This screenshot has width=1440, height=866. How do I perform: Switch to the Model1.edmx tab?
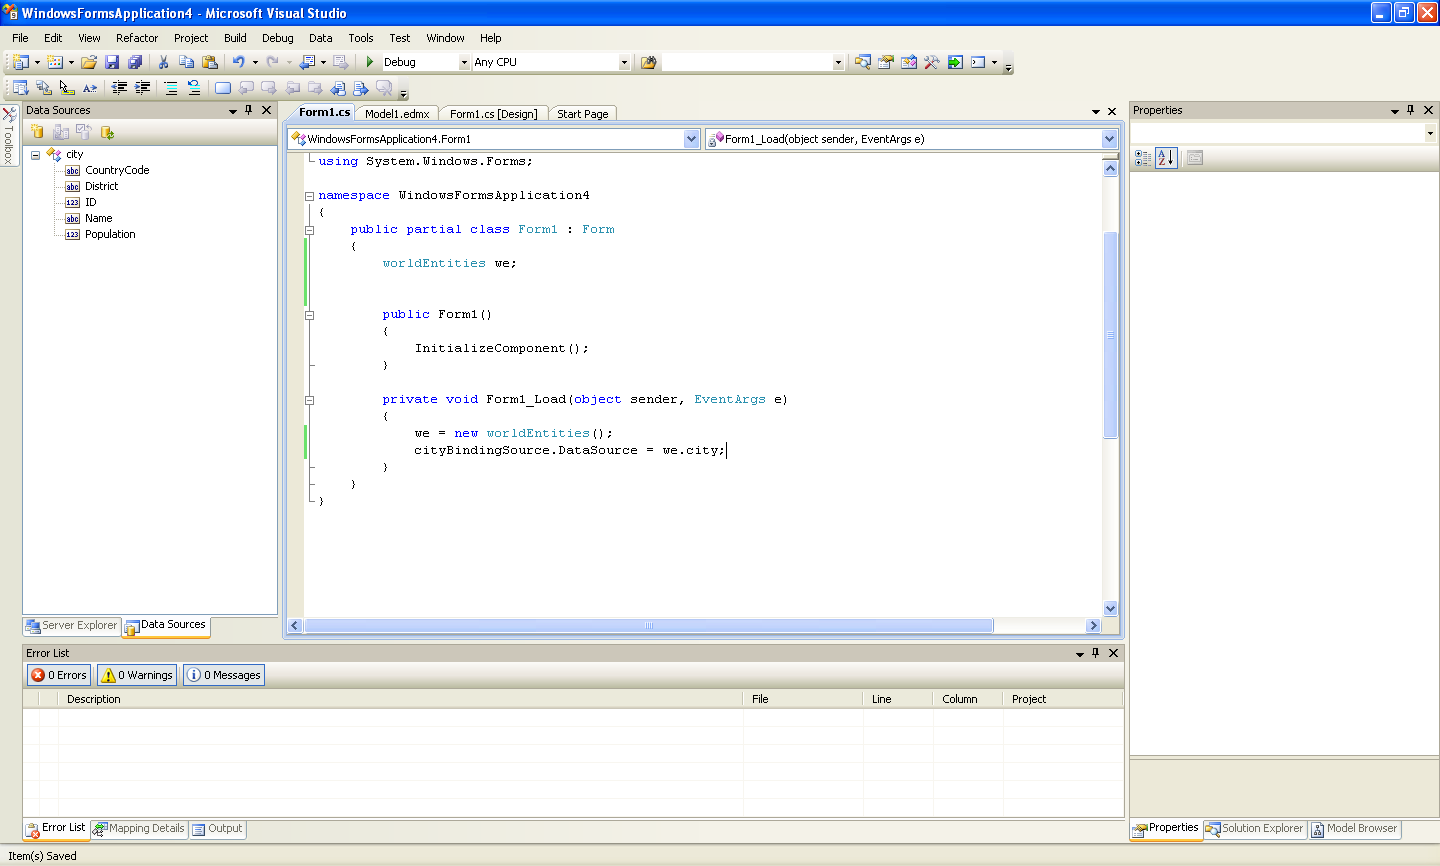coord(397,113)
